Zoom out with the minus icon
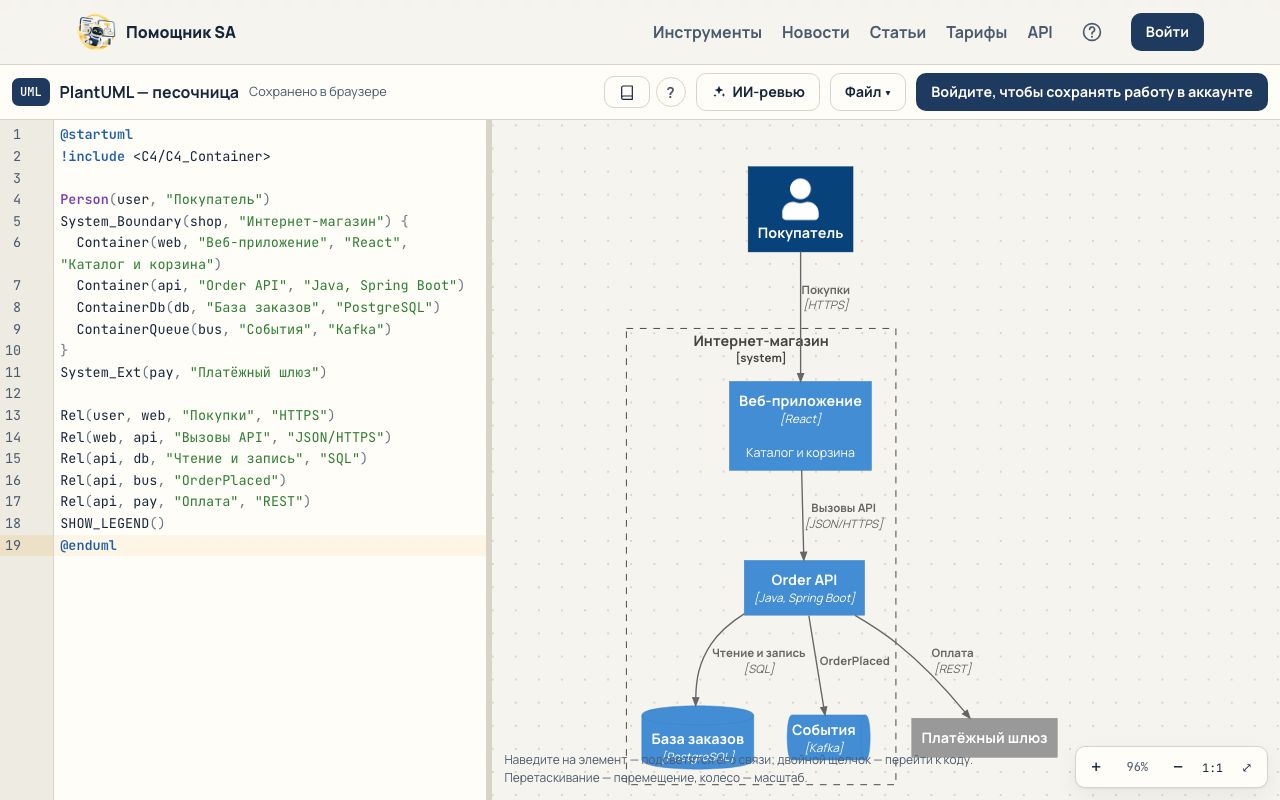Image resolution: width=1280 pixels, height=800 pixels. pyautogui.click(x=1178, y=767)
